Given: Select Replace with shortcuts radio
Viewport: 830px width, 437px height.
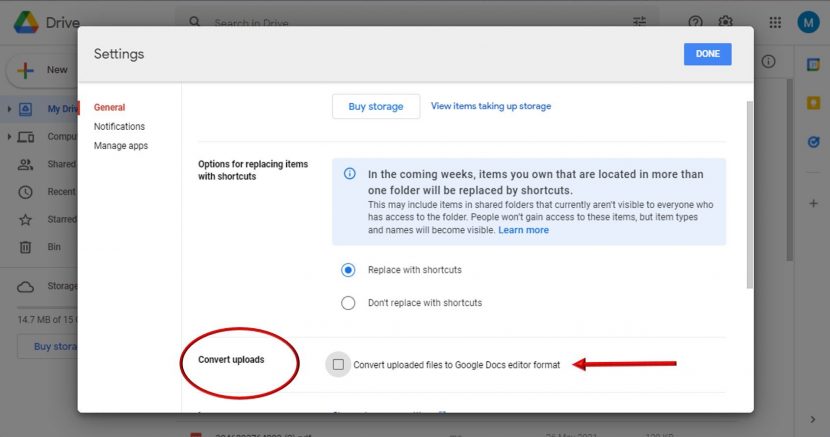Looking at the screenshot, I should coord(348,270).
